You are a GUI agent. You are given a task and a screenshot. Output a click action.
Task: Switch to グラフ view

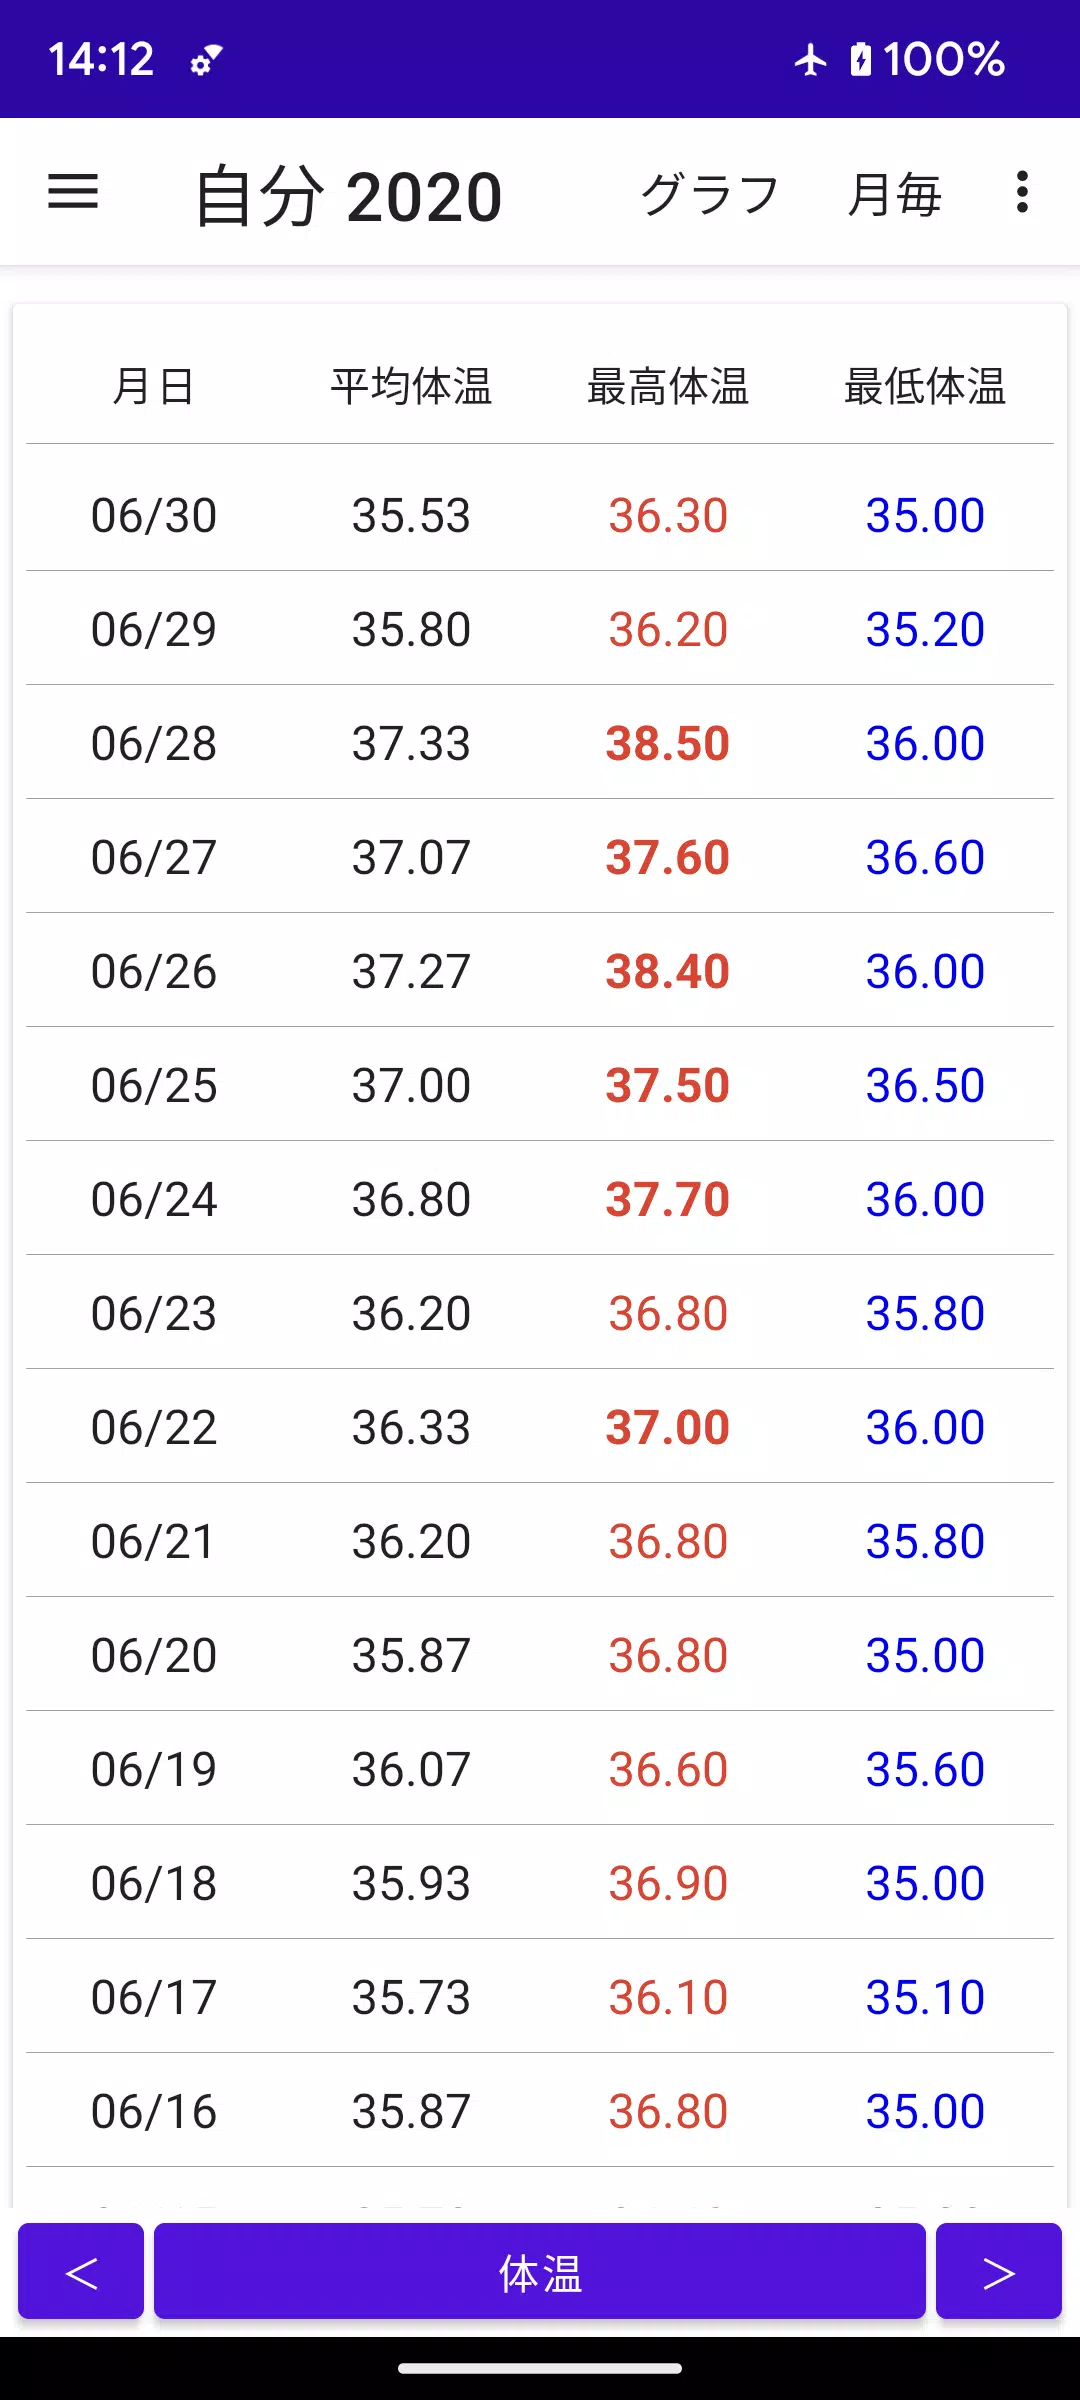(710, 194)
